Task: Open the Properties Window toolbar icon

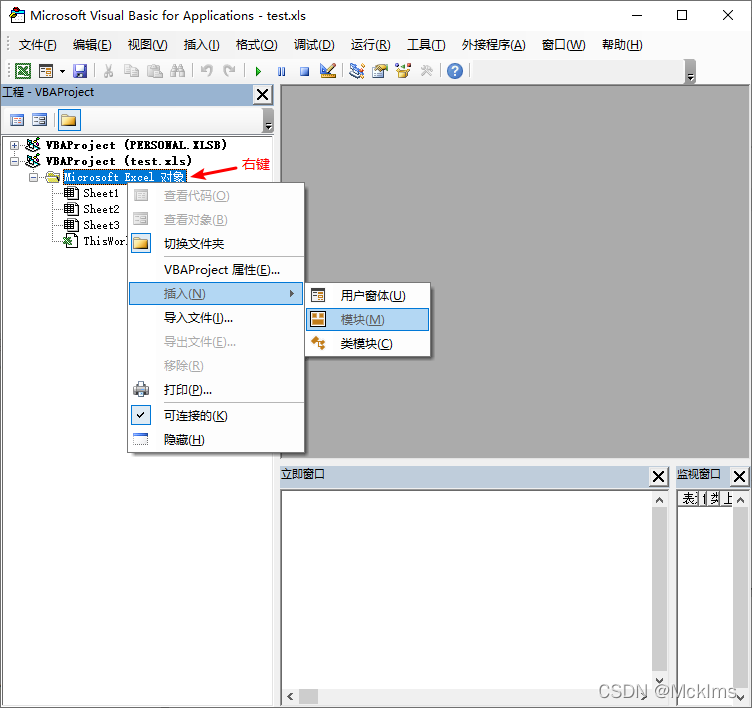Action: (x=380, y=71)
